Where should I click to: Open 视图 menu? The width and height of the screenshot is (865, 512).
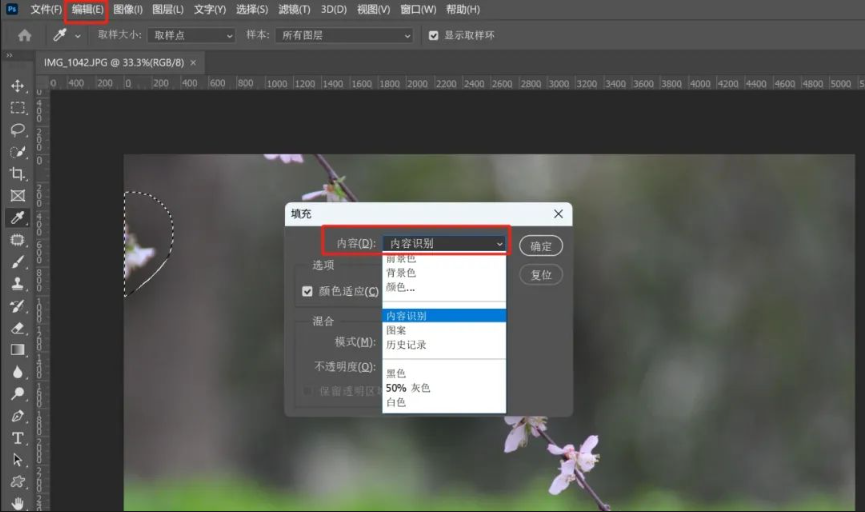pos(373,9)
